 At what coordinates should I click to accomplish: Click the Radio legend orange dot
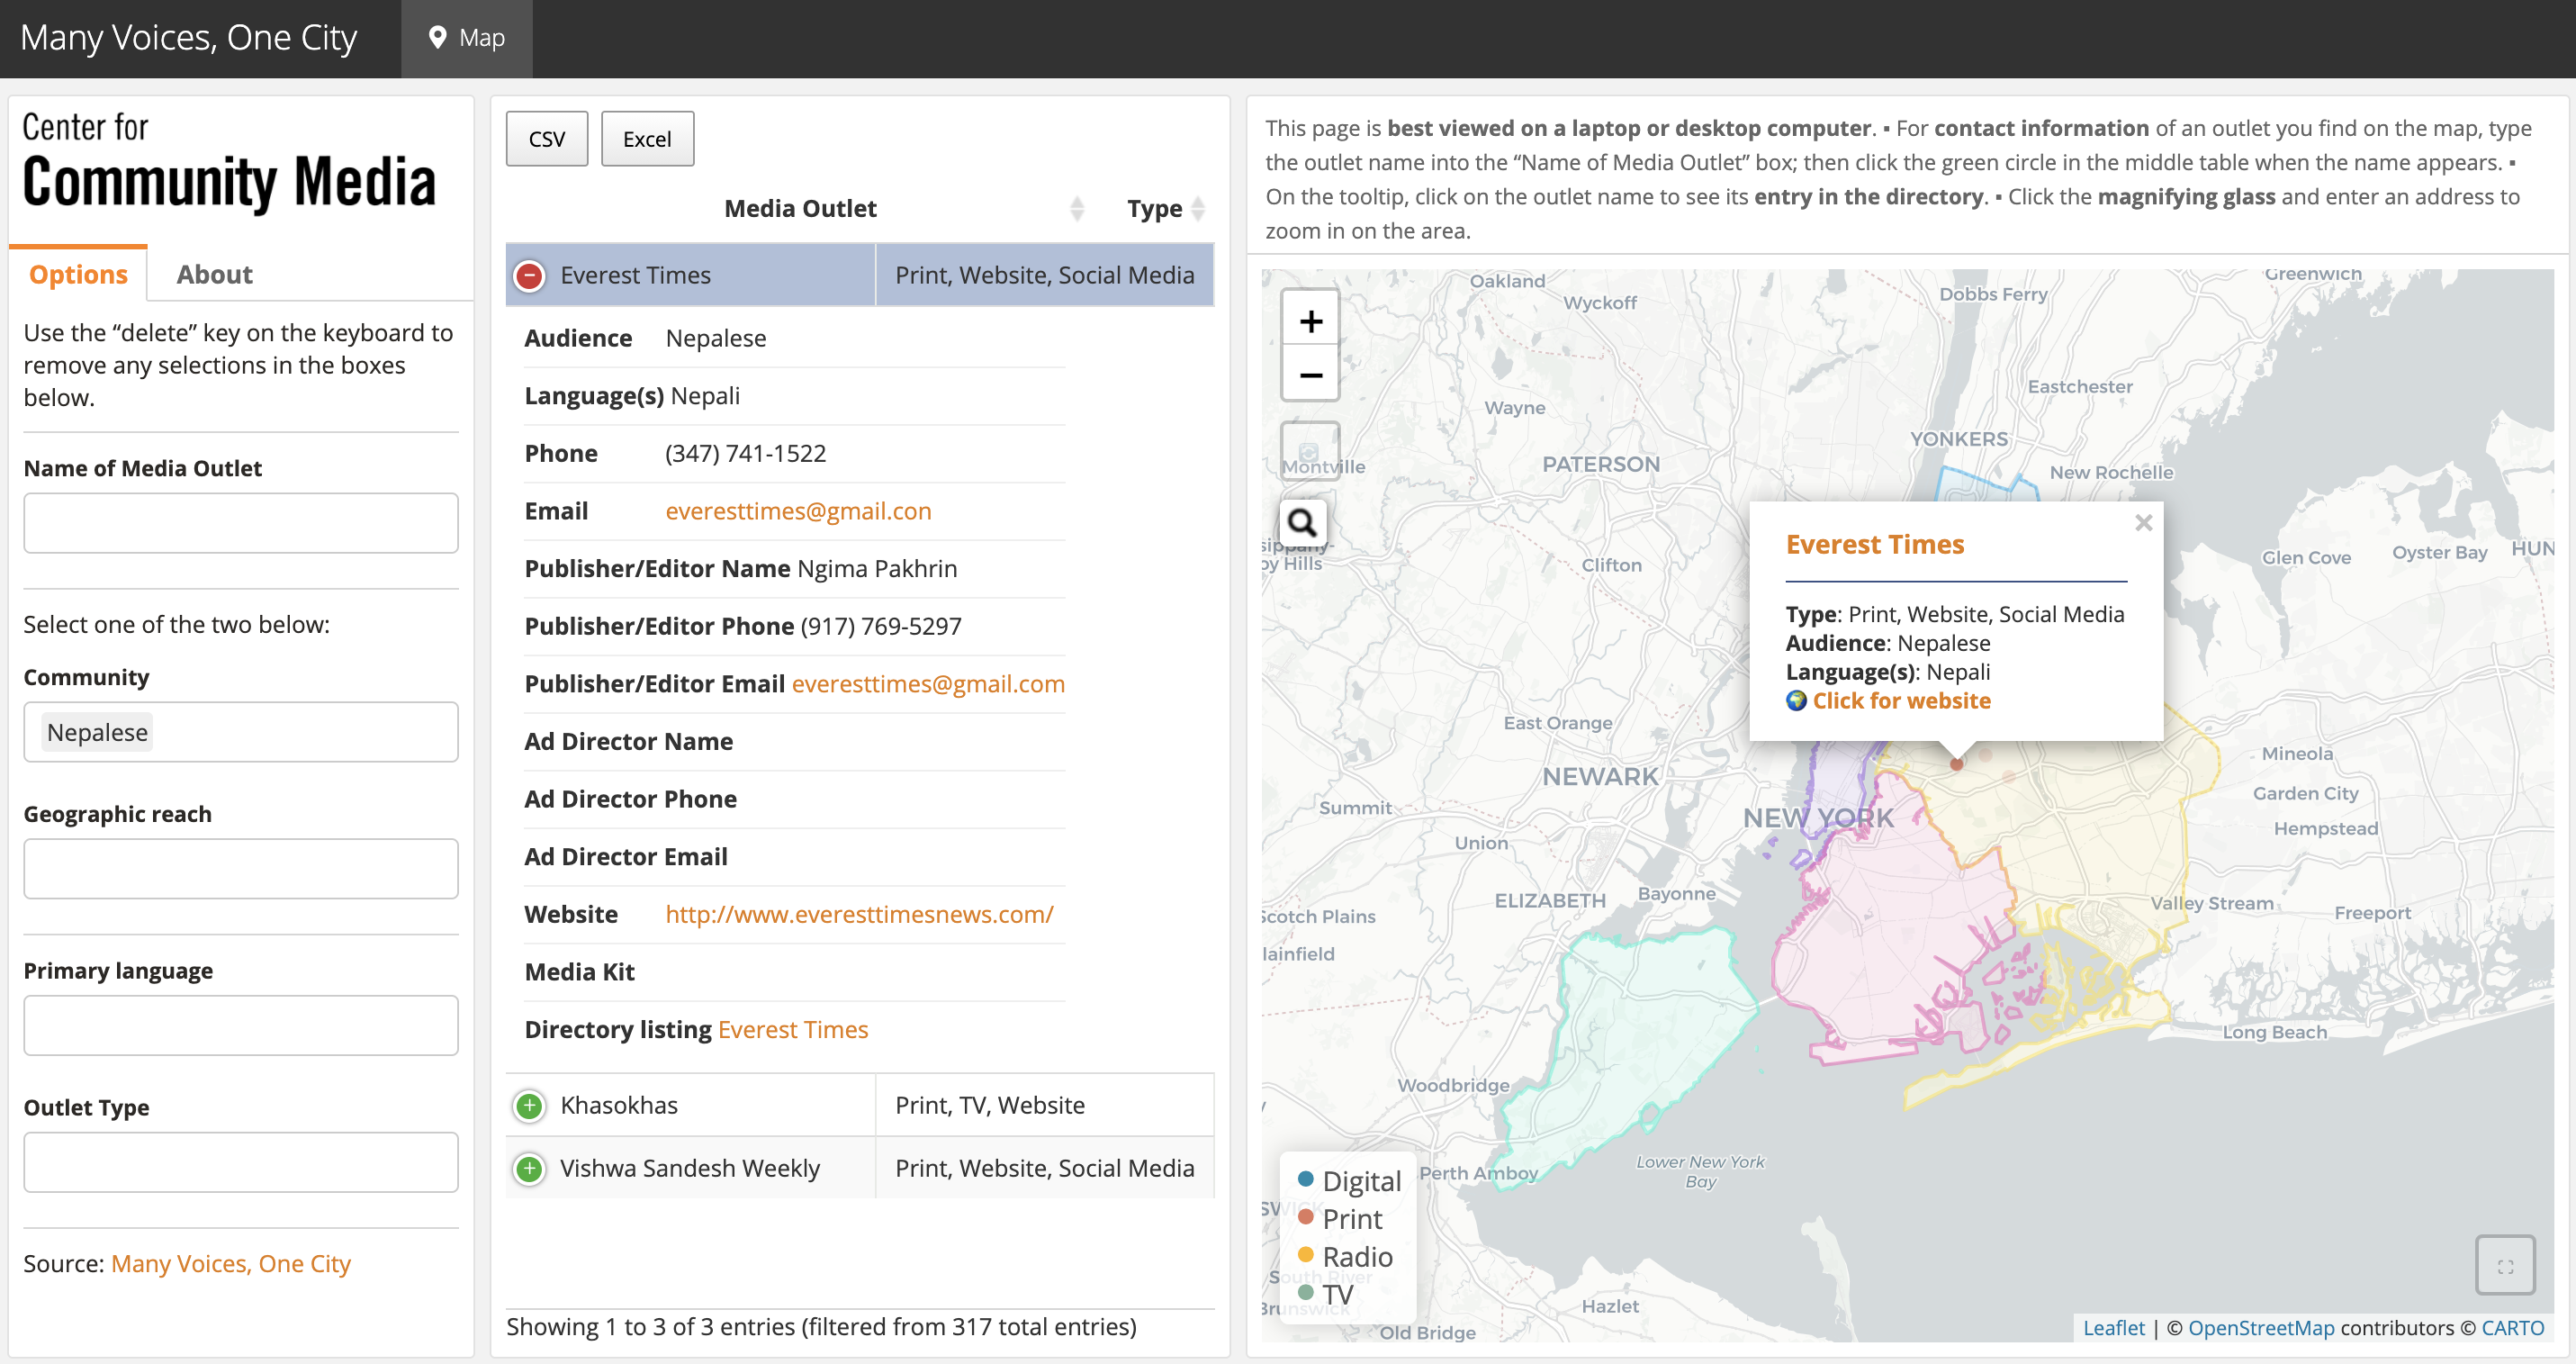click(1305, 1255)
